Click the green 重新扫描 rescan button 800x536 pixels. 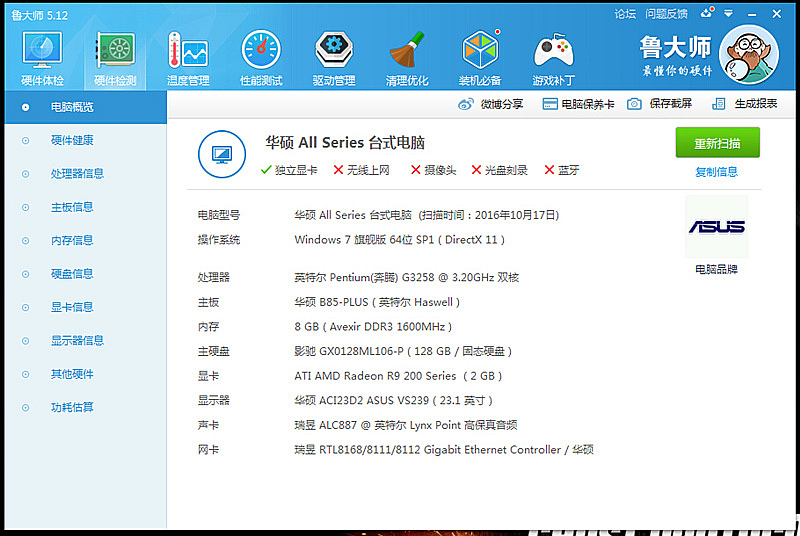pos(717,143)
